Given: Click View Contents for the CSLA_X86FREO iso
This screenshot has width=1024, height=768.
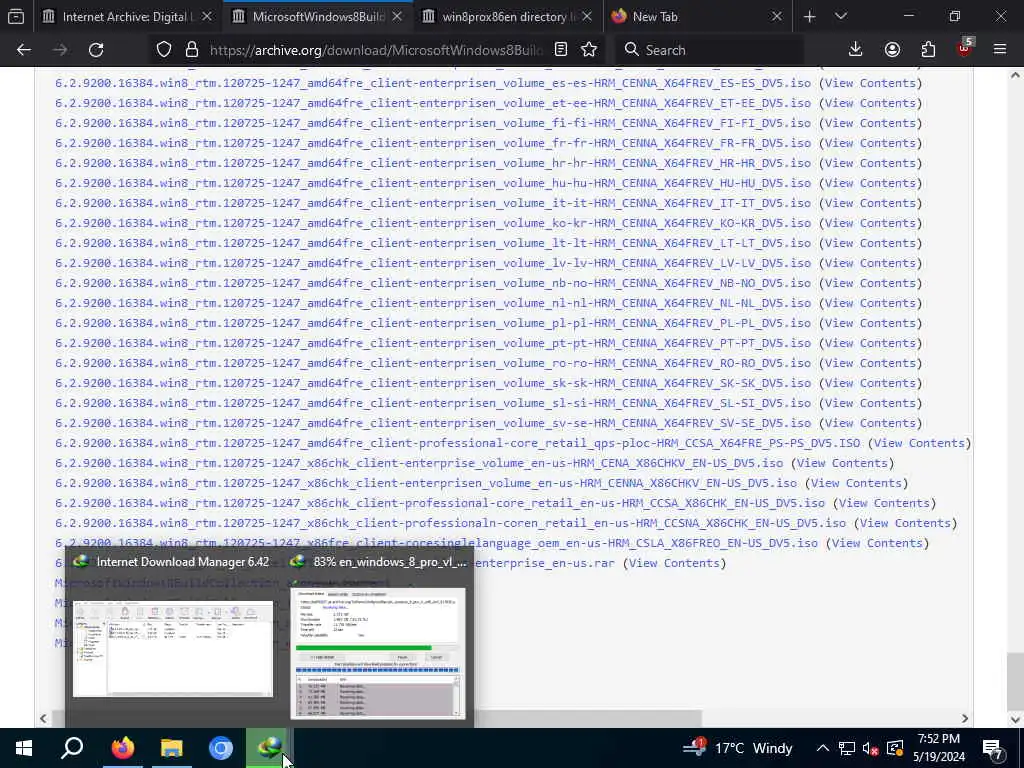Looking at the screenshot, I should pos(877,543).
